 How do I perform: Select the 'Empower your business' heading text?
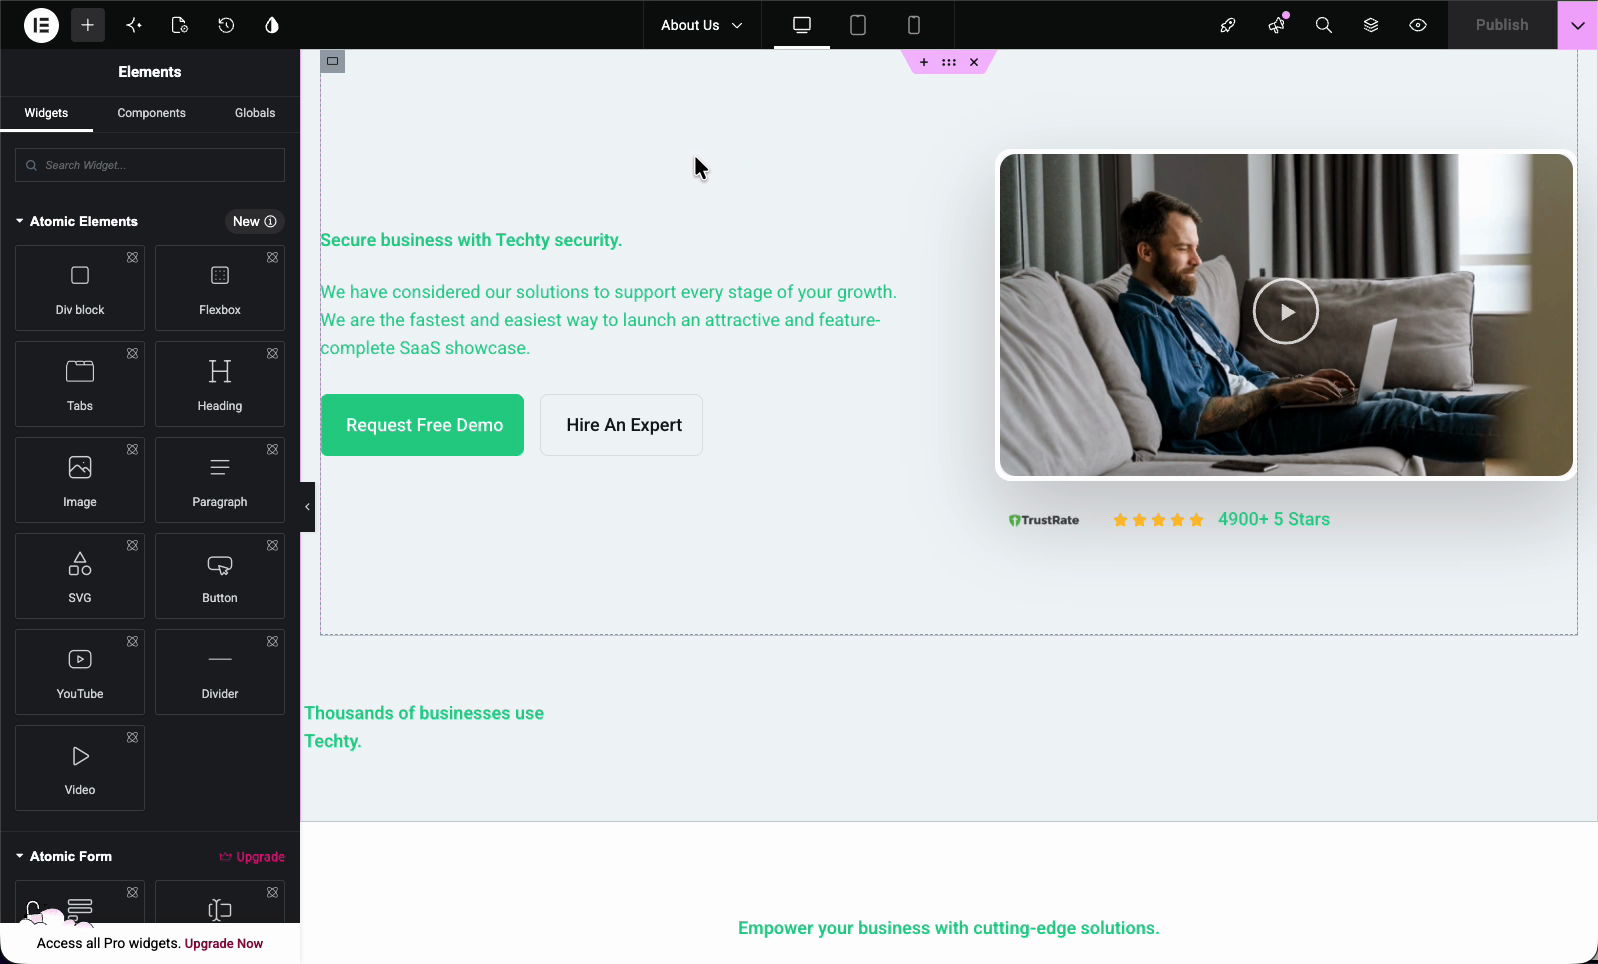(949, 928)
